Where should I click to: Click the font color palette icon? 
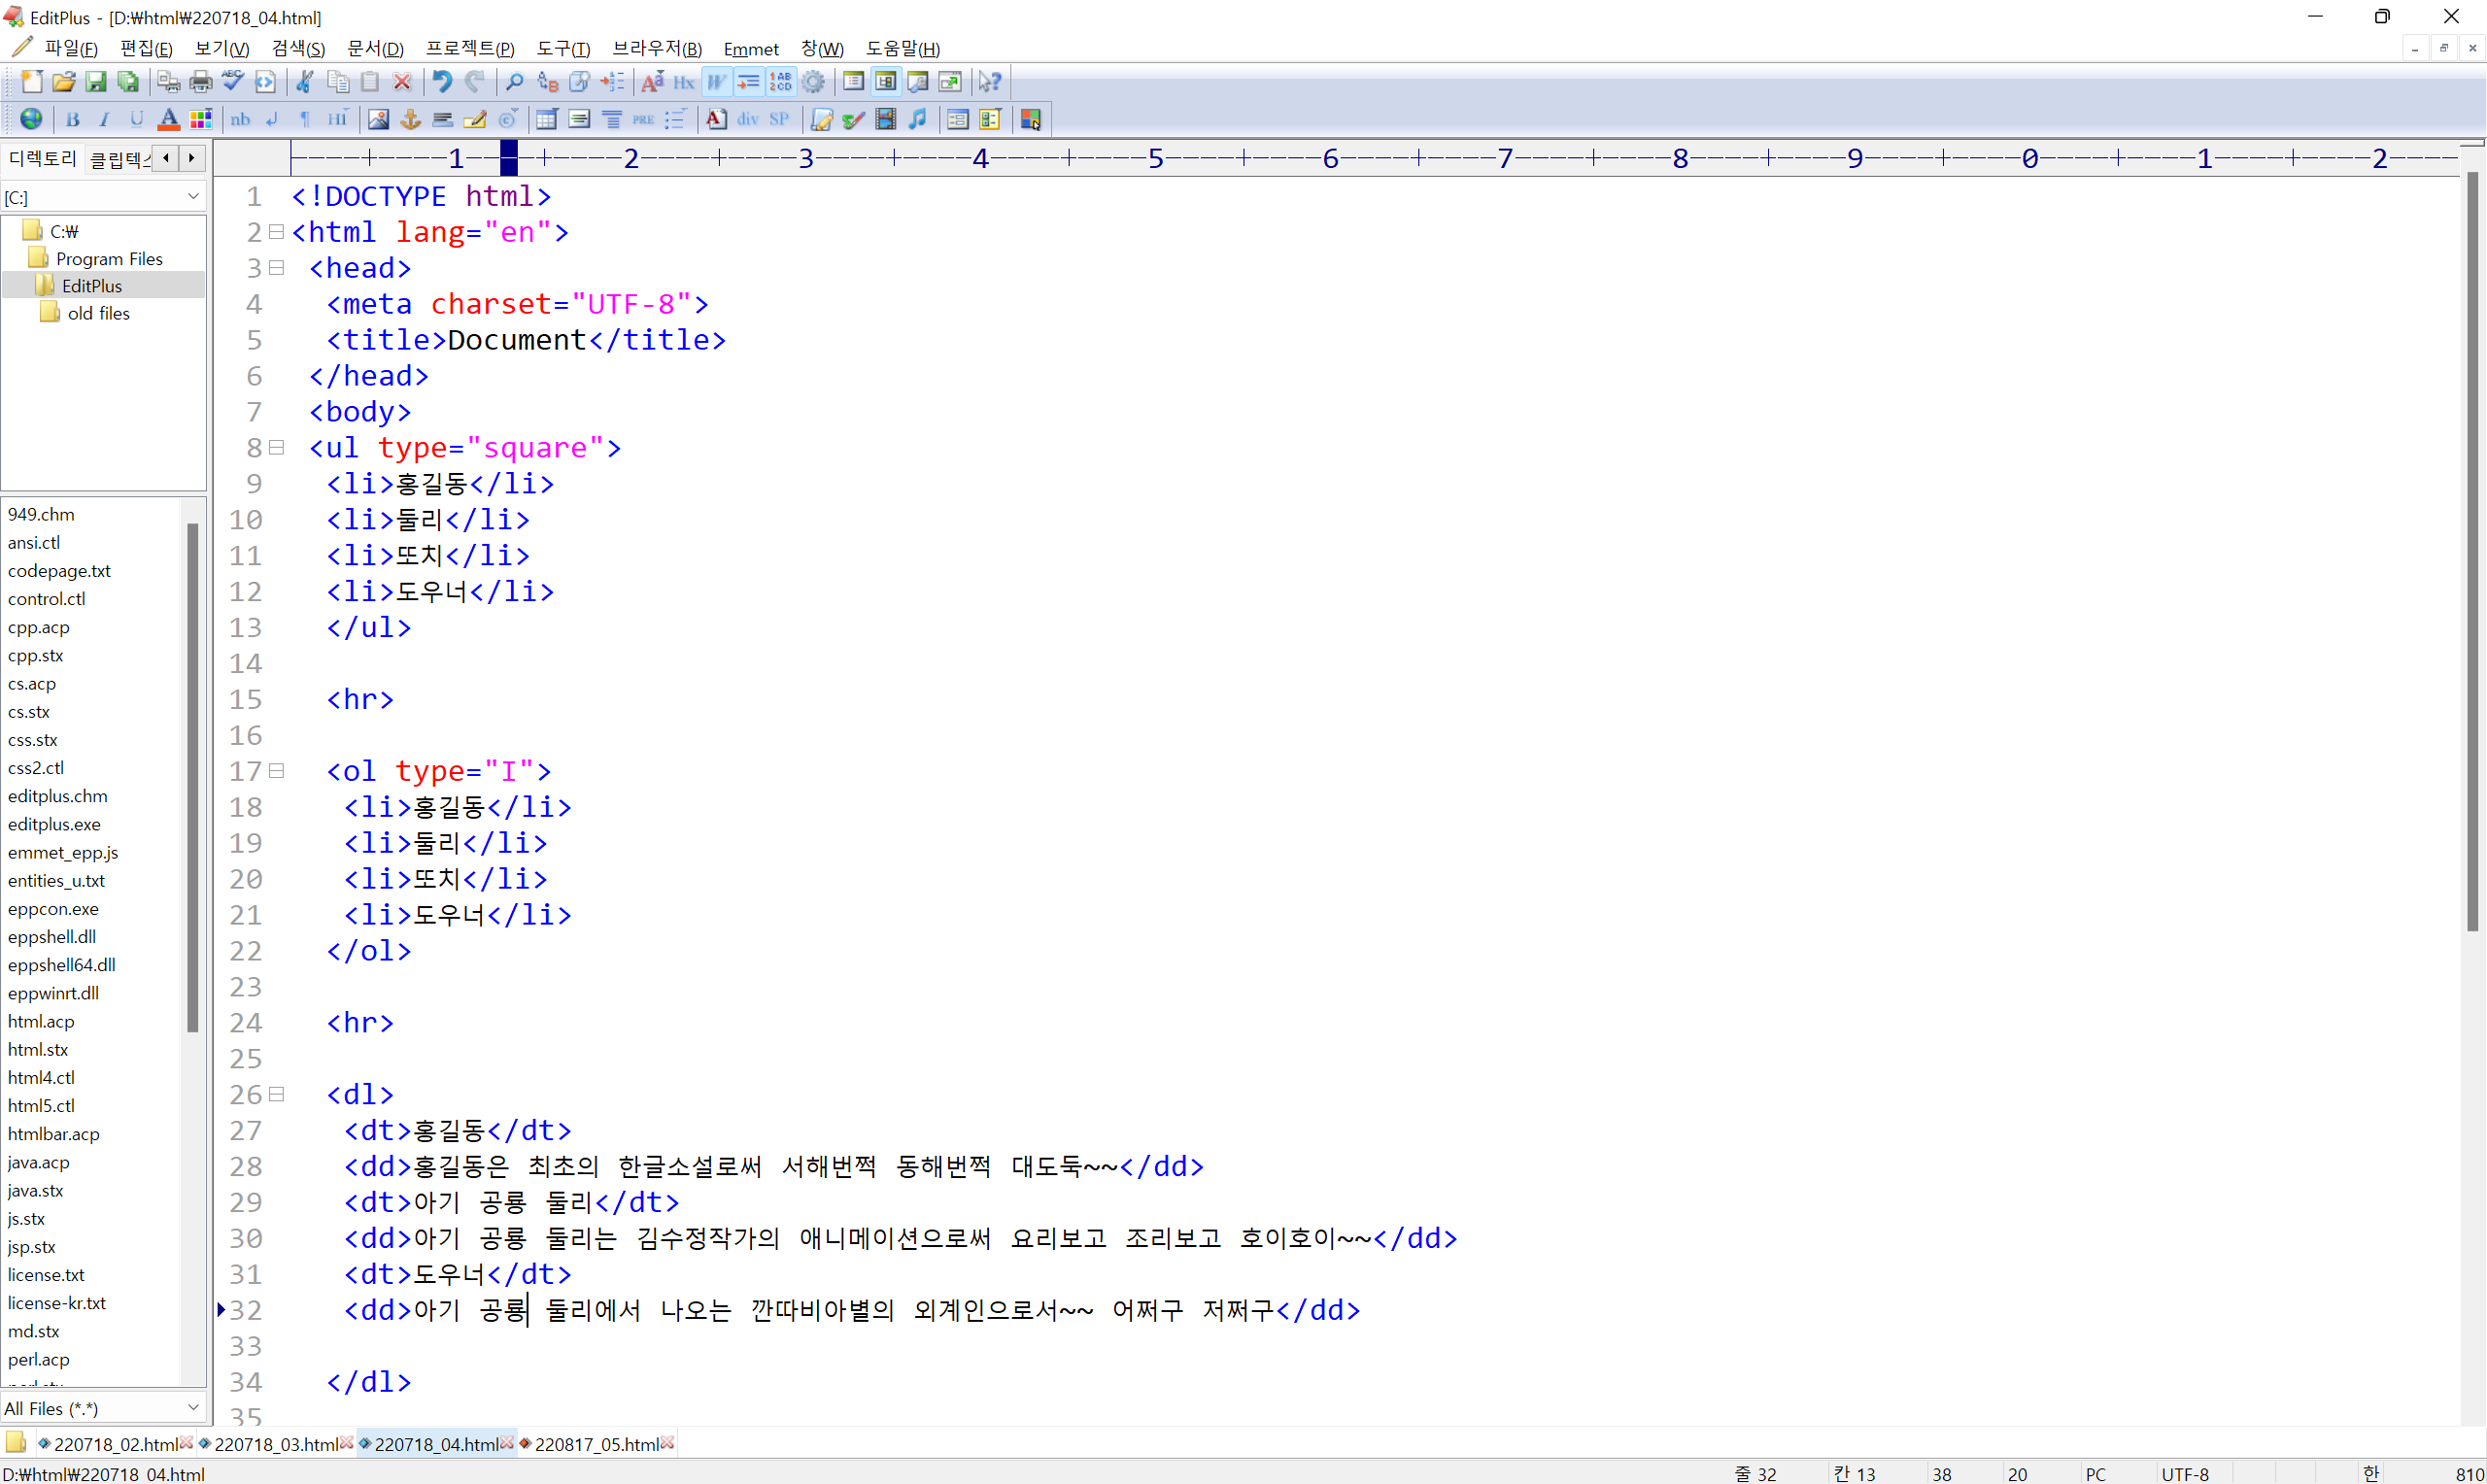(201, 120)
